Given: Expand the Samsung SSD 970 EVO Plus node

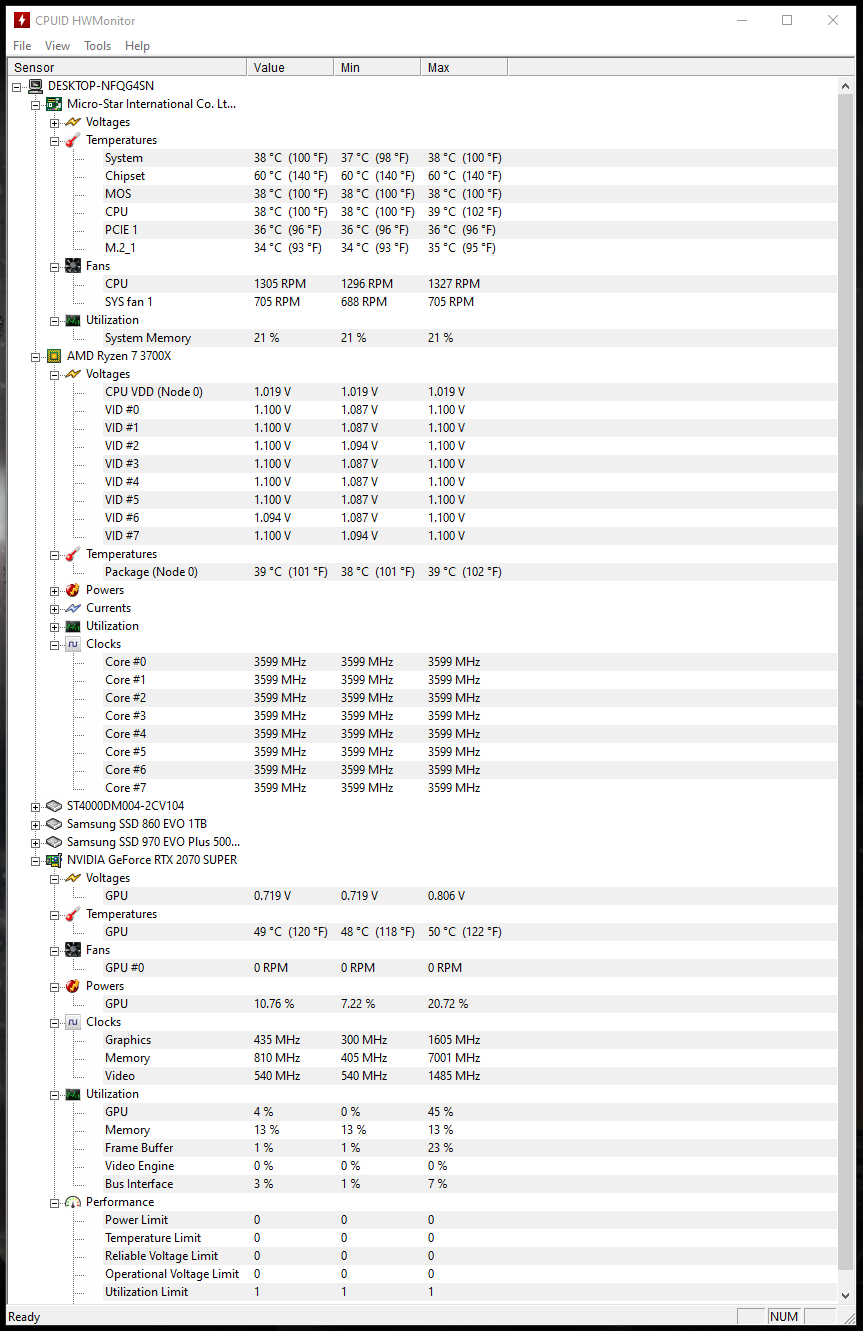Looking at the screenshot, I should coord(36,842).
